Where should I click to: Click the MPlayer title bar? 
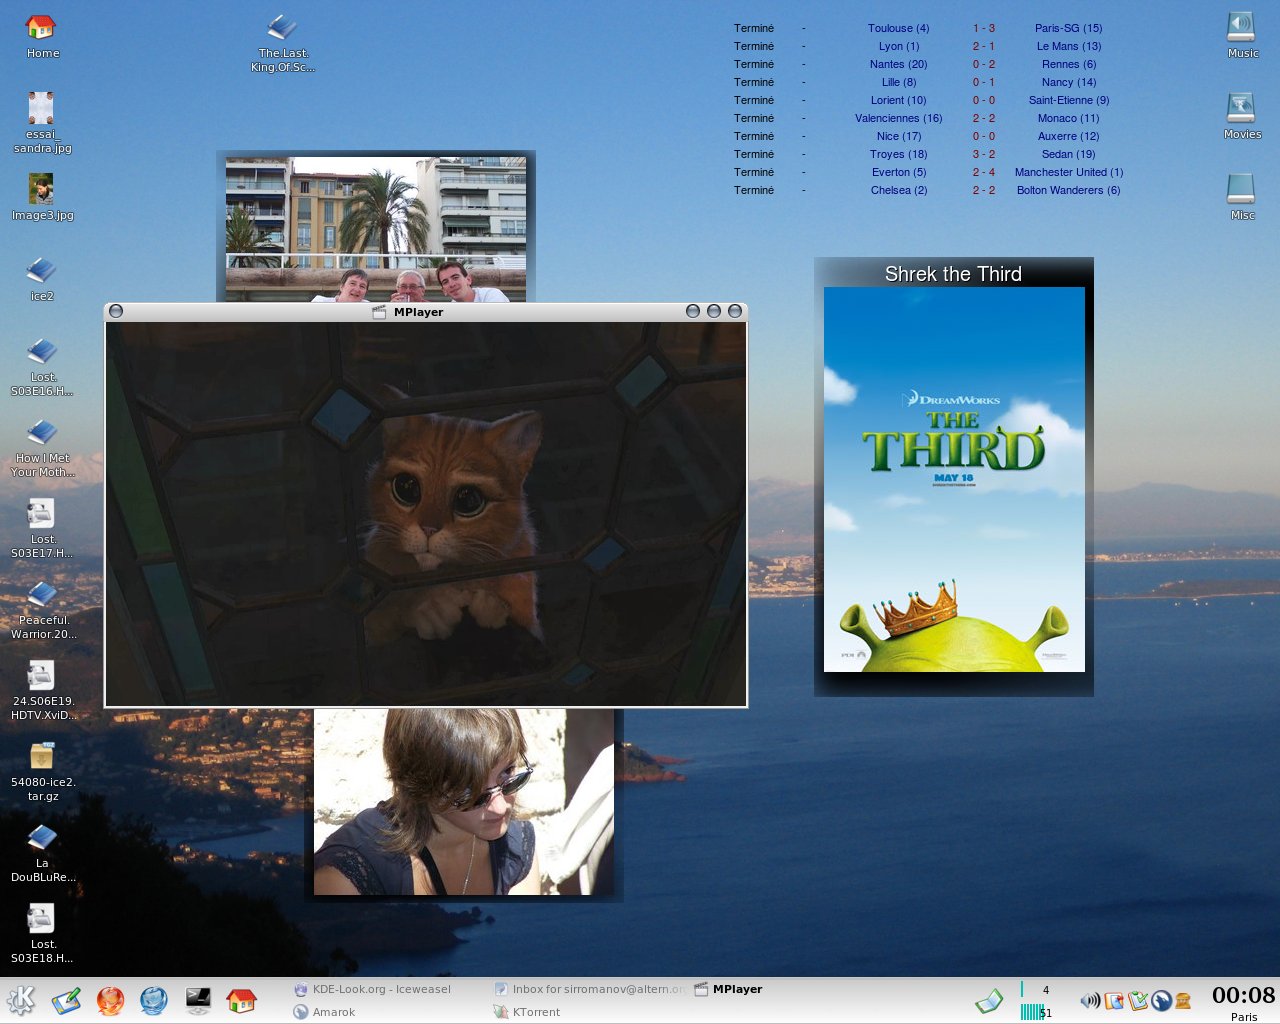point(426,311)
